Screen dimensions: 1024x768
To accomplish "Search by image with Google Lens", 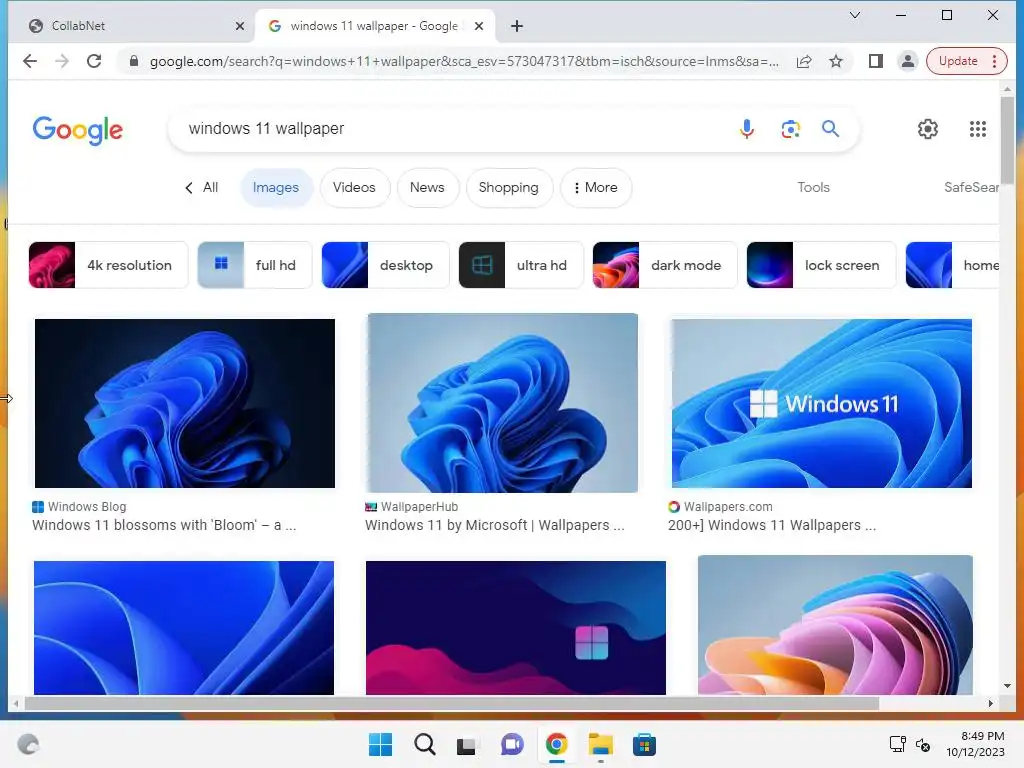I will point(791,129).
